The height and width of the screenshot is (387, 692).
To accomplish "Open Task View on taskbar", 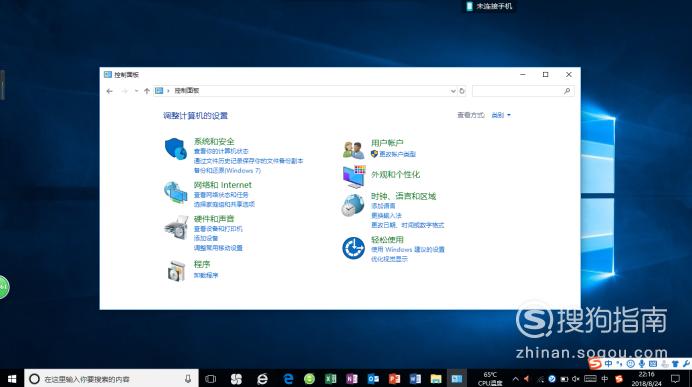I will pyautogui.click(x=211, y=379).
